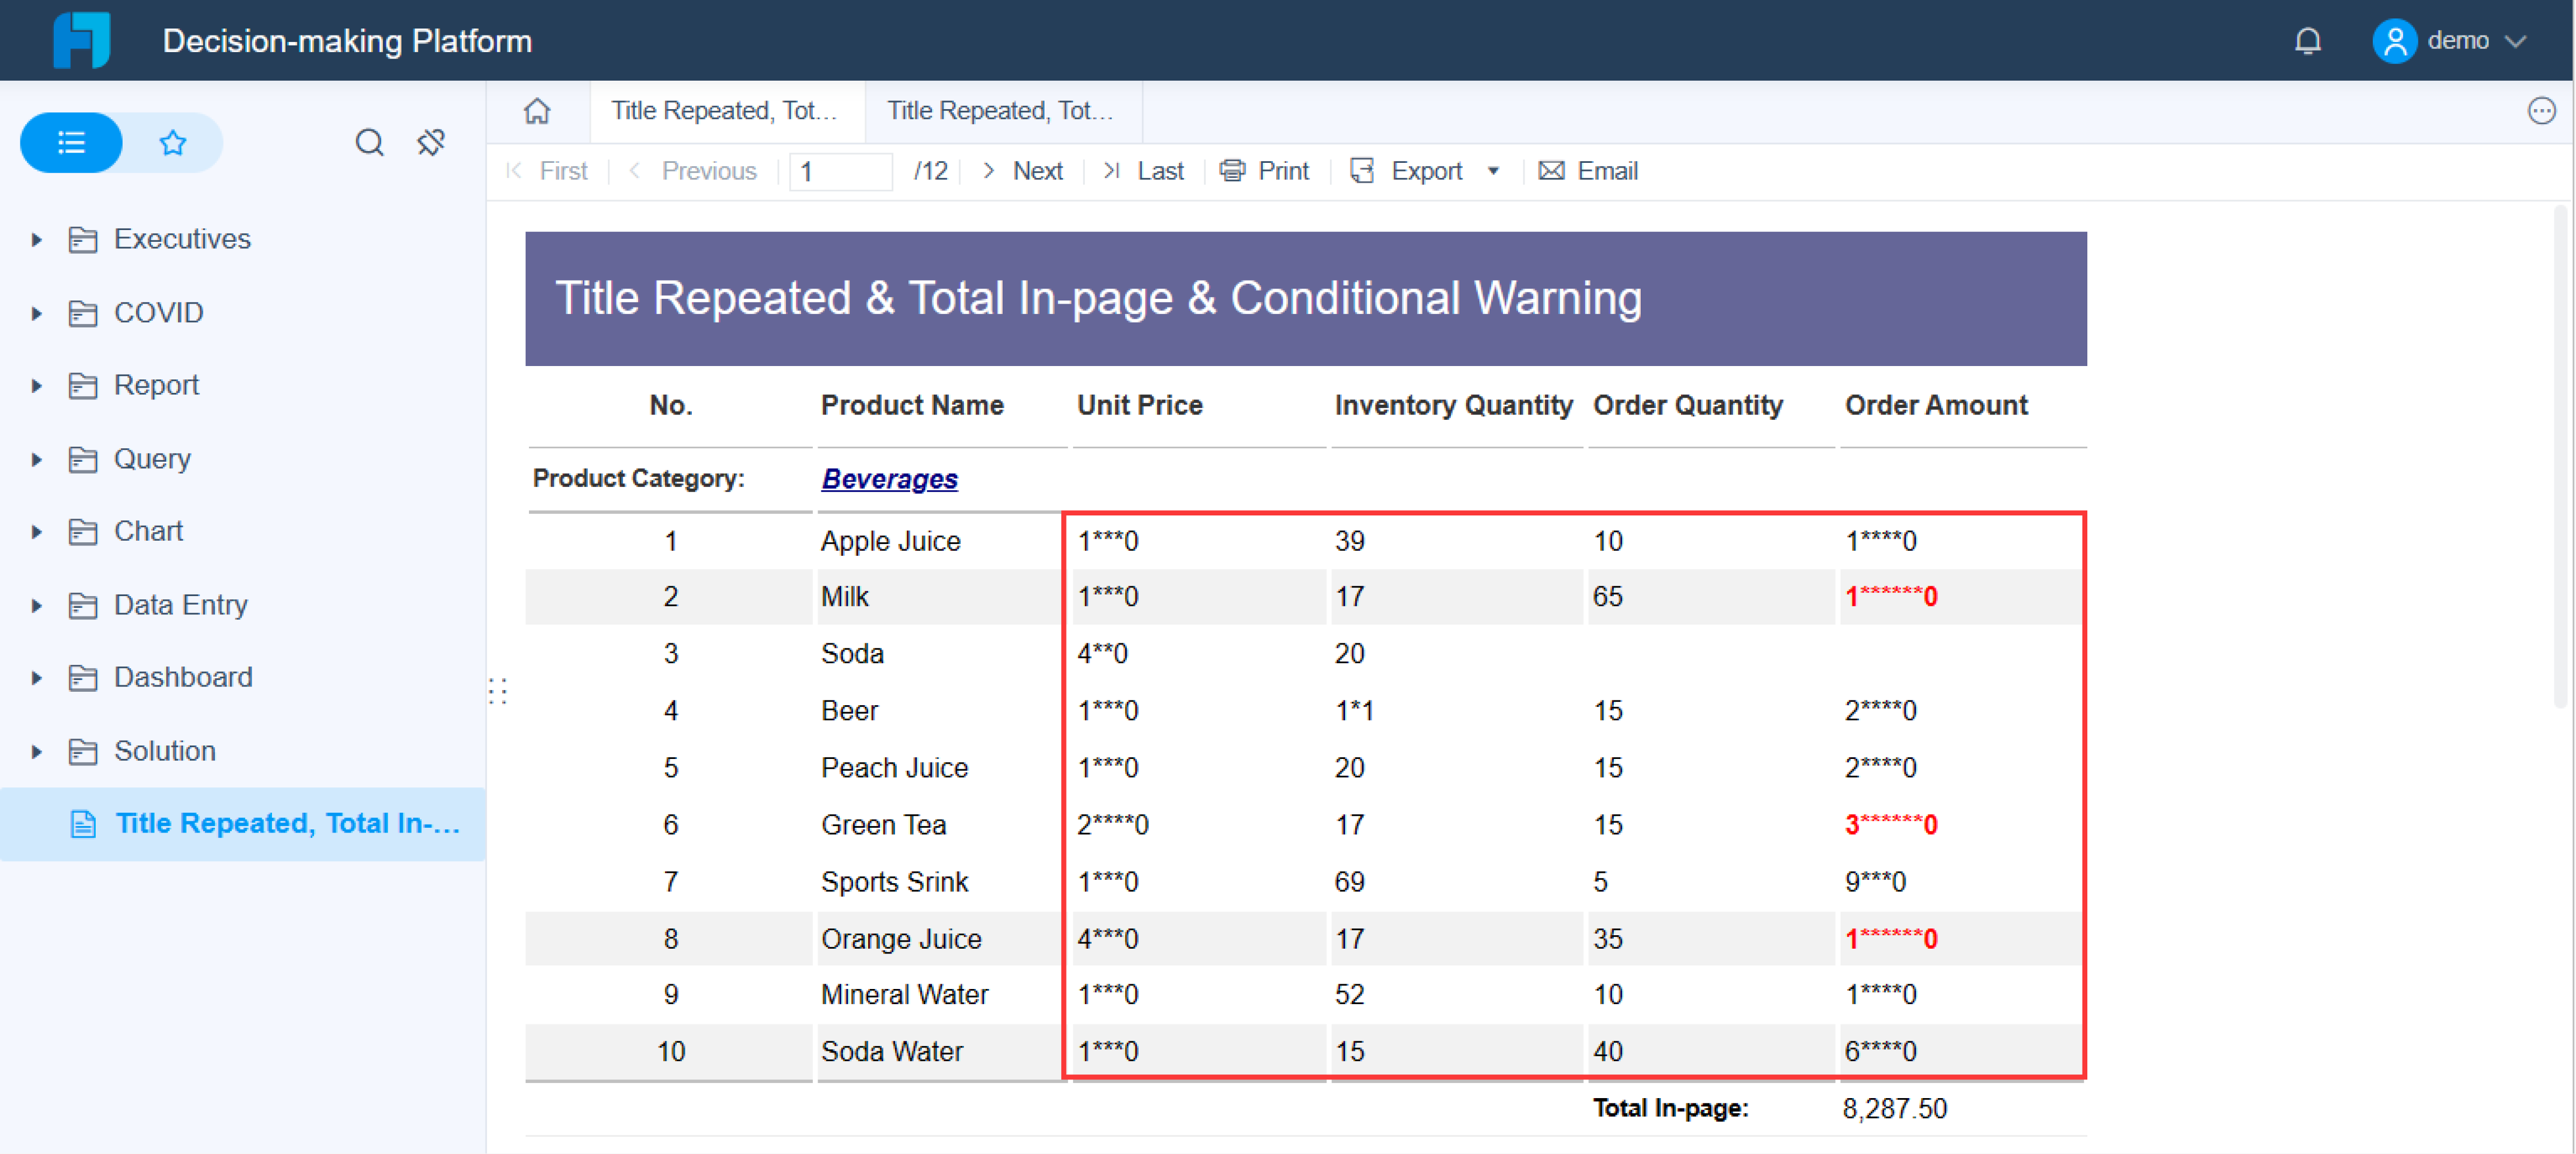This screenshot has height=1154, width=2576.
Task: Click the notification bell icon
Action: pos(2307,41)
